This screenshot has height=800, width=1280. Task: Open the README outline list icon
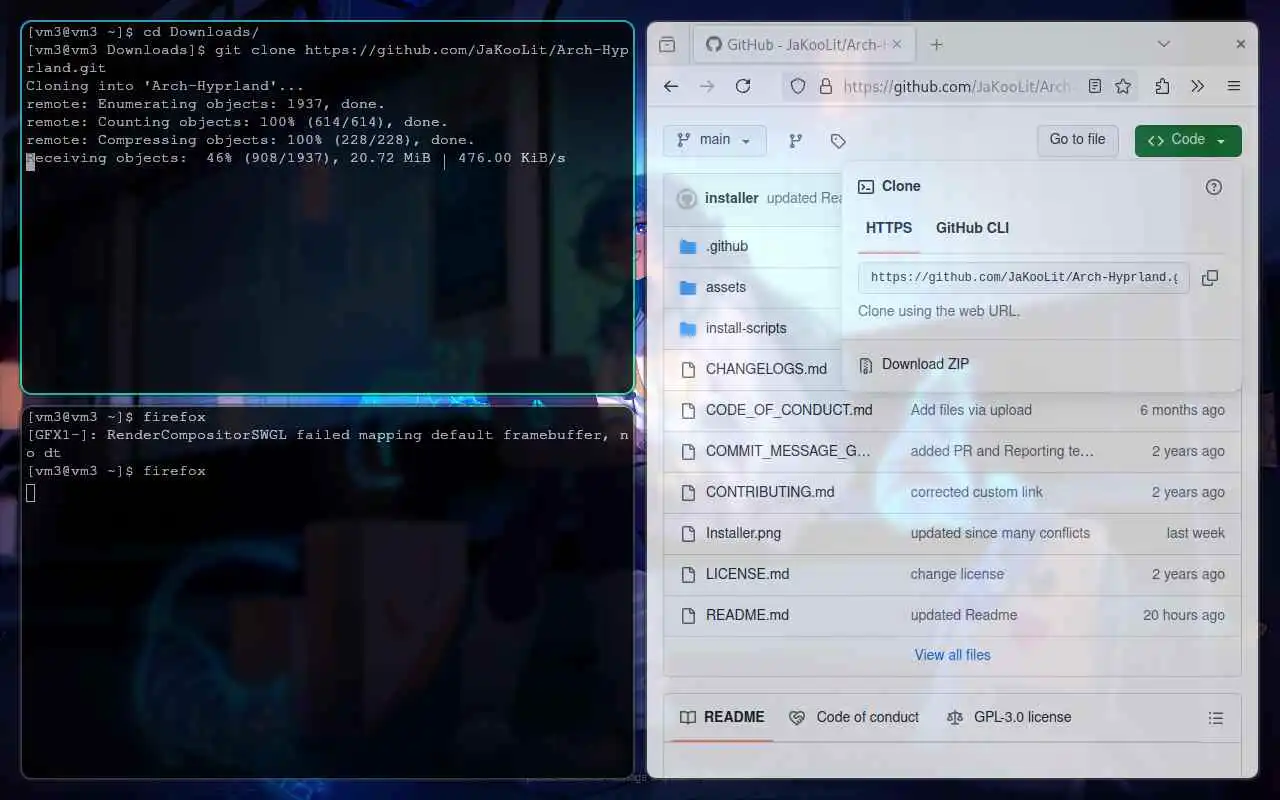(x=1216, y=718)
